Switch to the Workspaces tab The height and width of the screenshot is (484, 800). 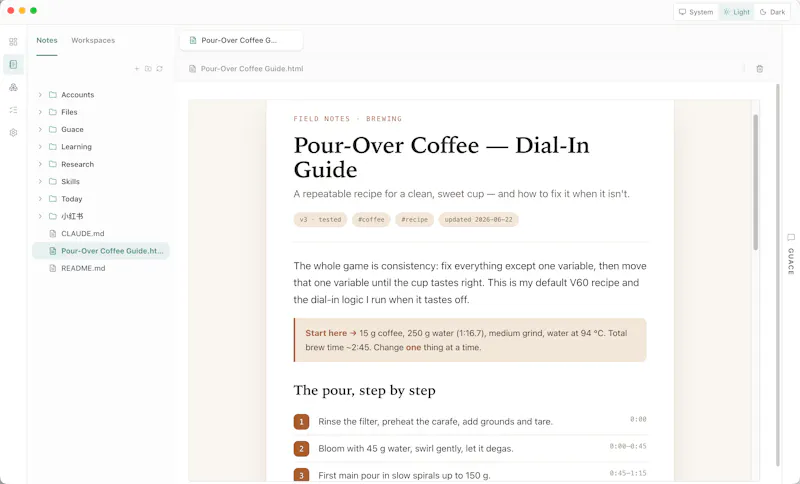(93, 40)
